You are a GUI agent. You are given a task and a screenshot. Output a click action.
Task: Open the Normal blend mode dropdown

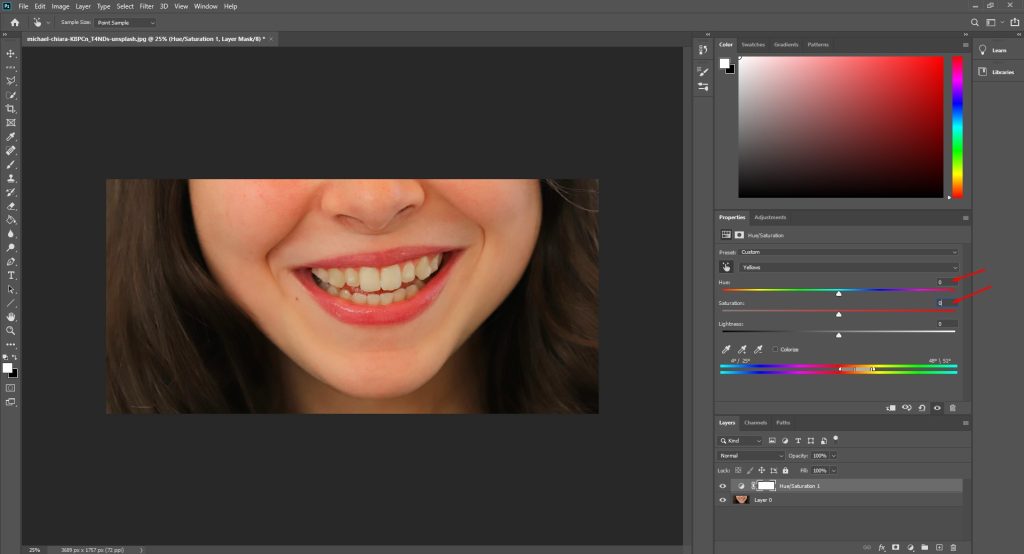coord(752,455)
